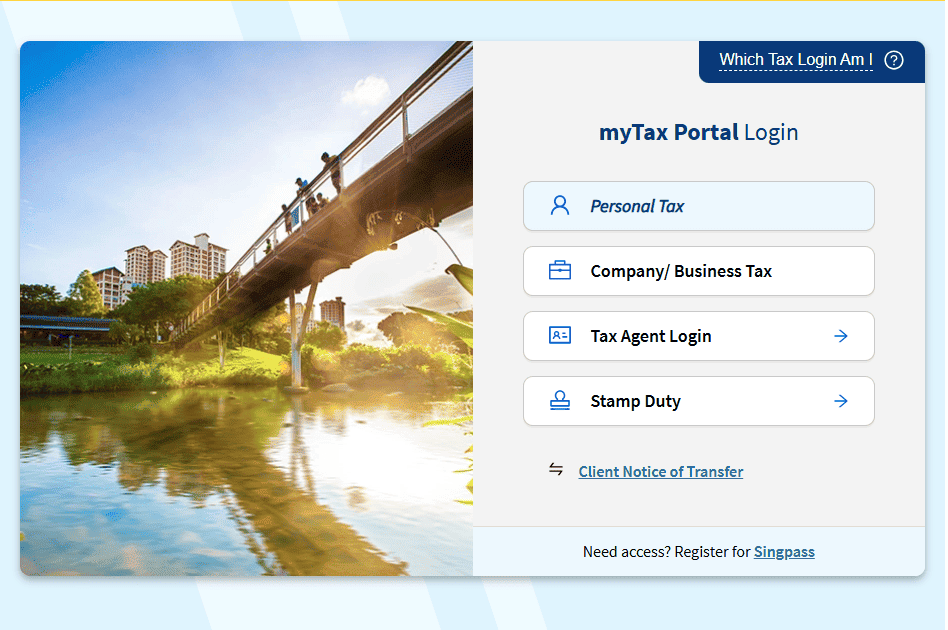Click the 'Need access? Register for' text
The height and width of the screenshot is (630, 948).
666,552
